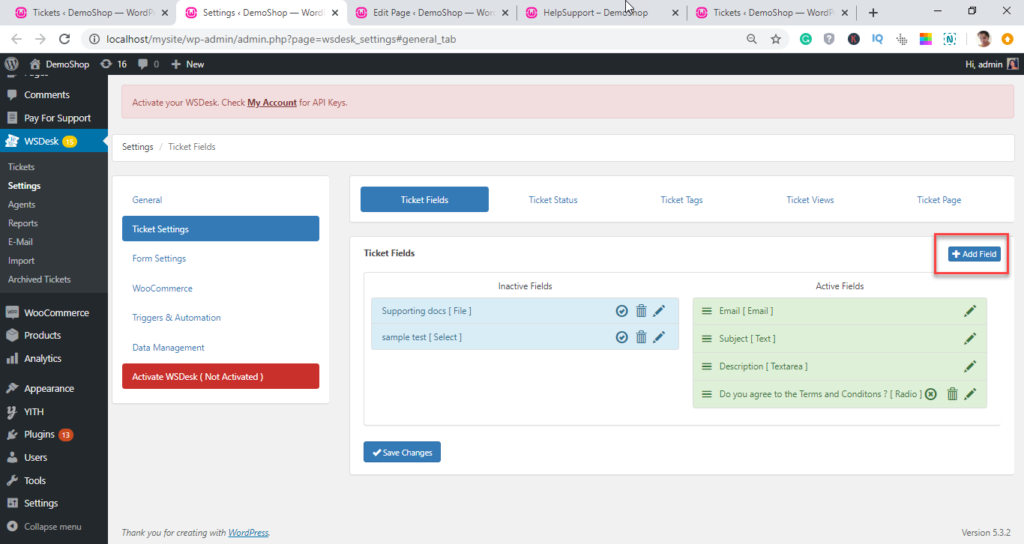Go to the Ticket Page tab
The image size is (1024, 544).
pos(938,200)
